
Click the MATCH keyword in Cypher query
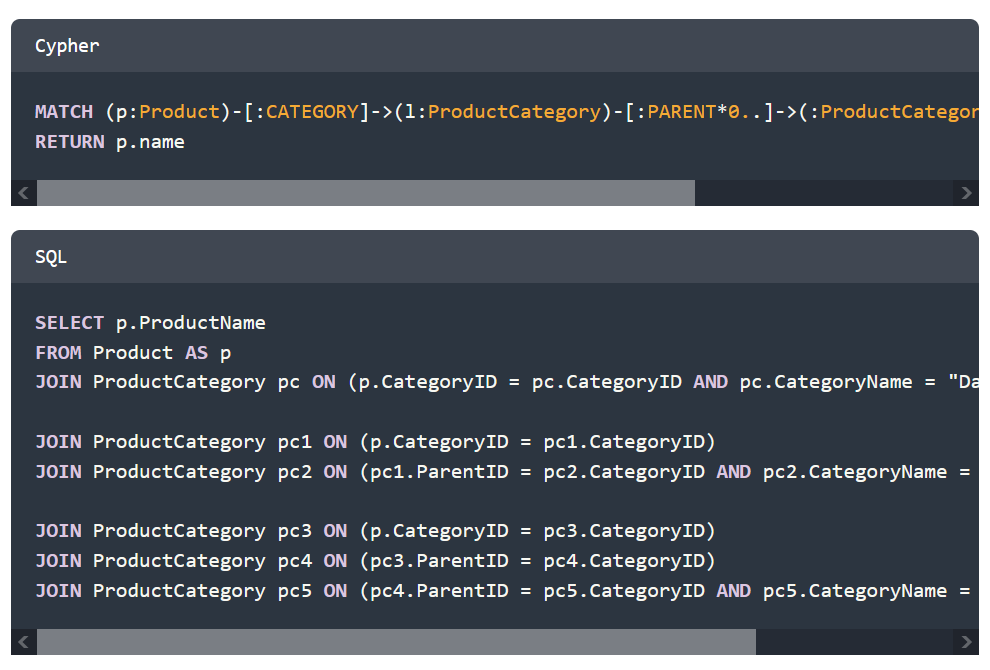click(64, 112)
